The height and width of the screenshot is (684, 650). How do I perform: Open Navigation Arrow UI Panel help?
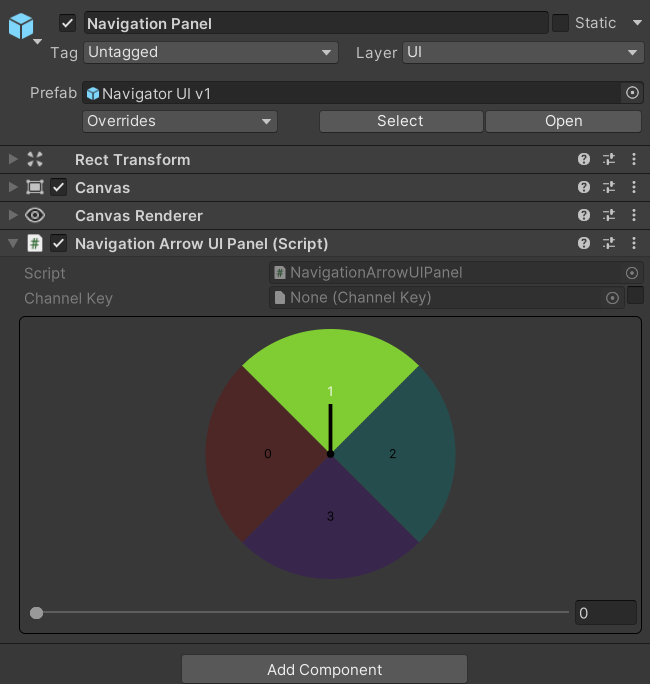point(584,243)
